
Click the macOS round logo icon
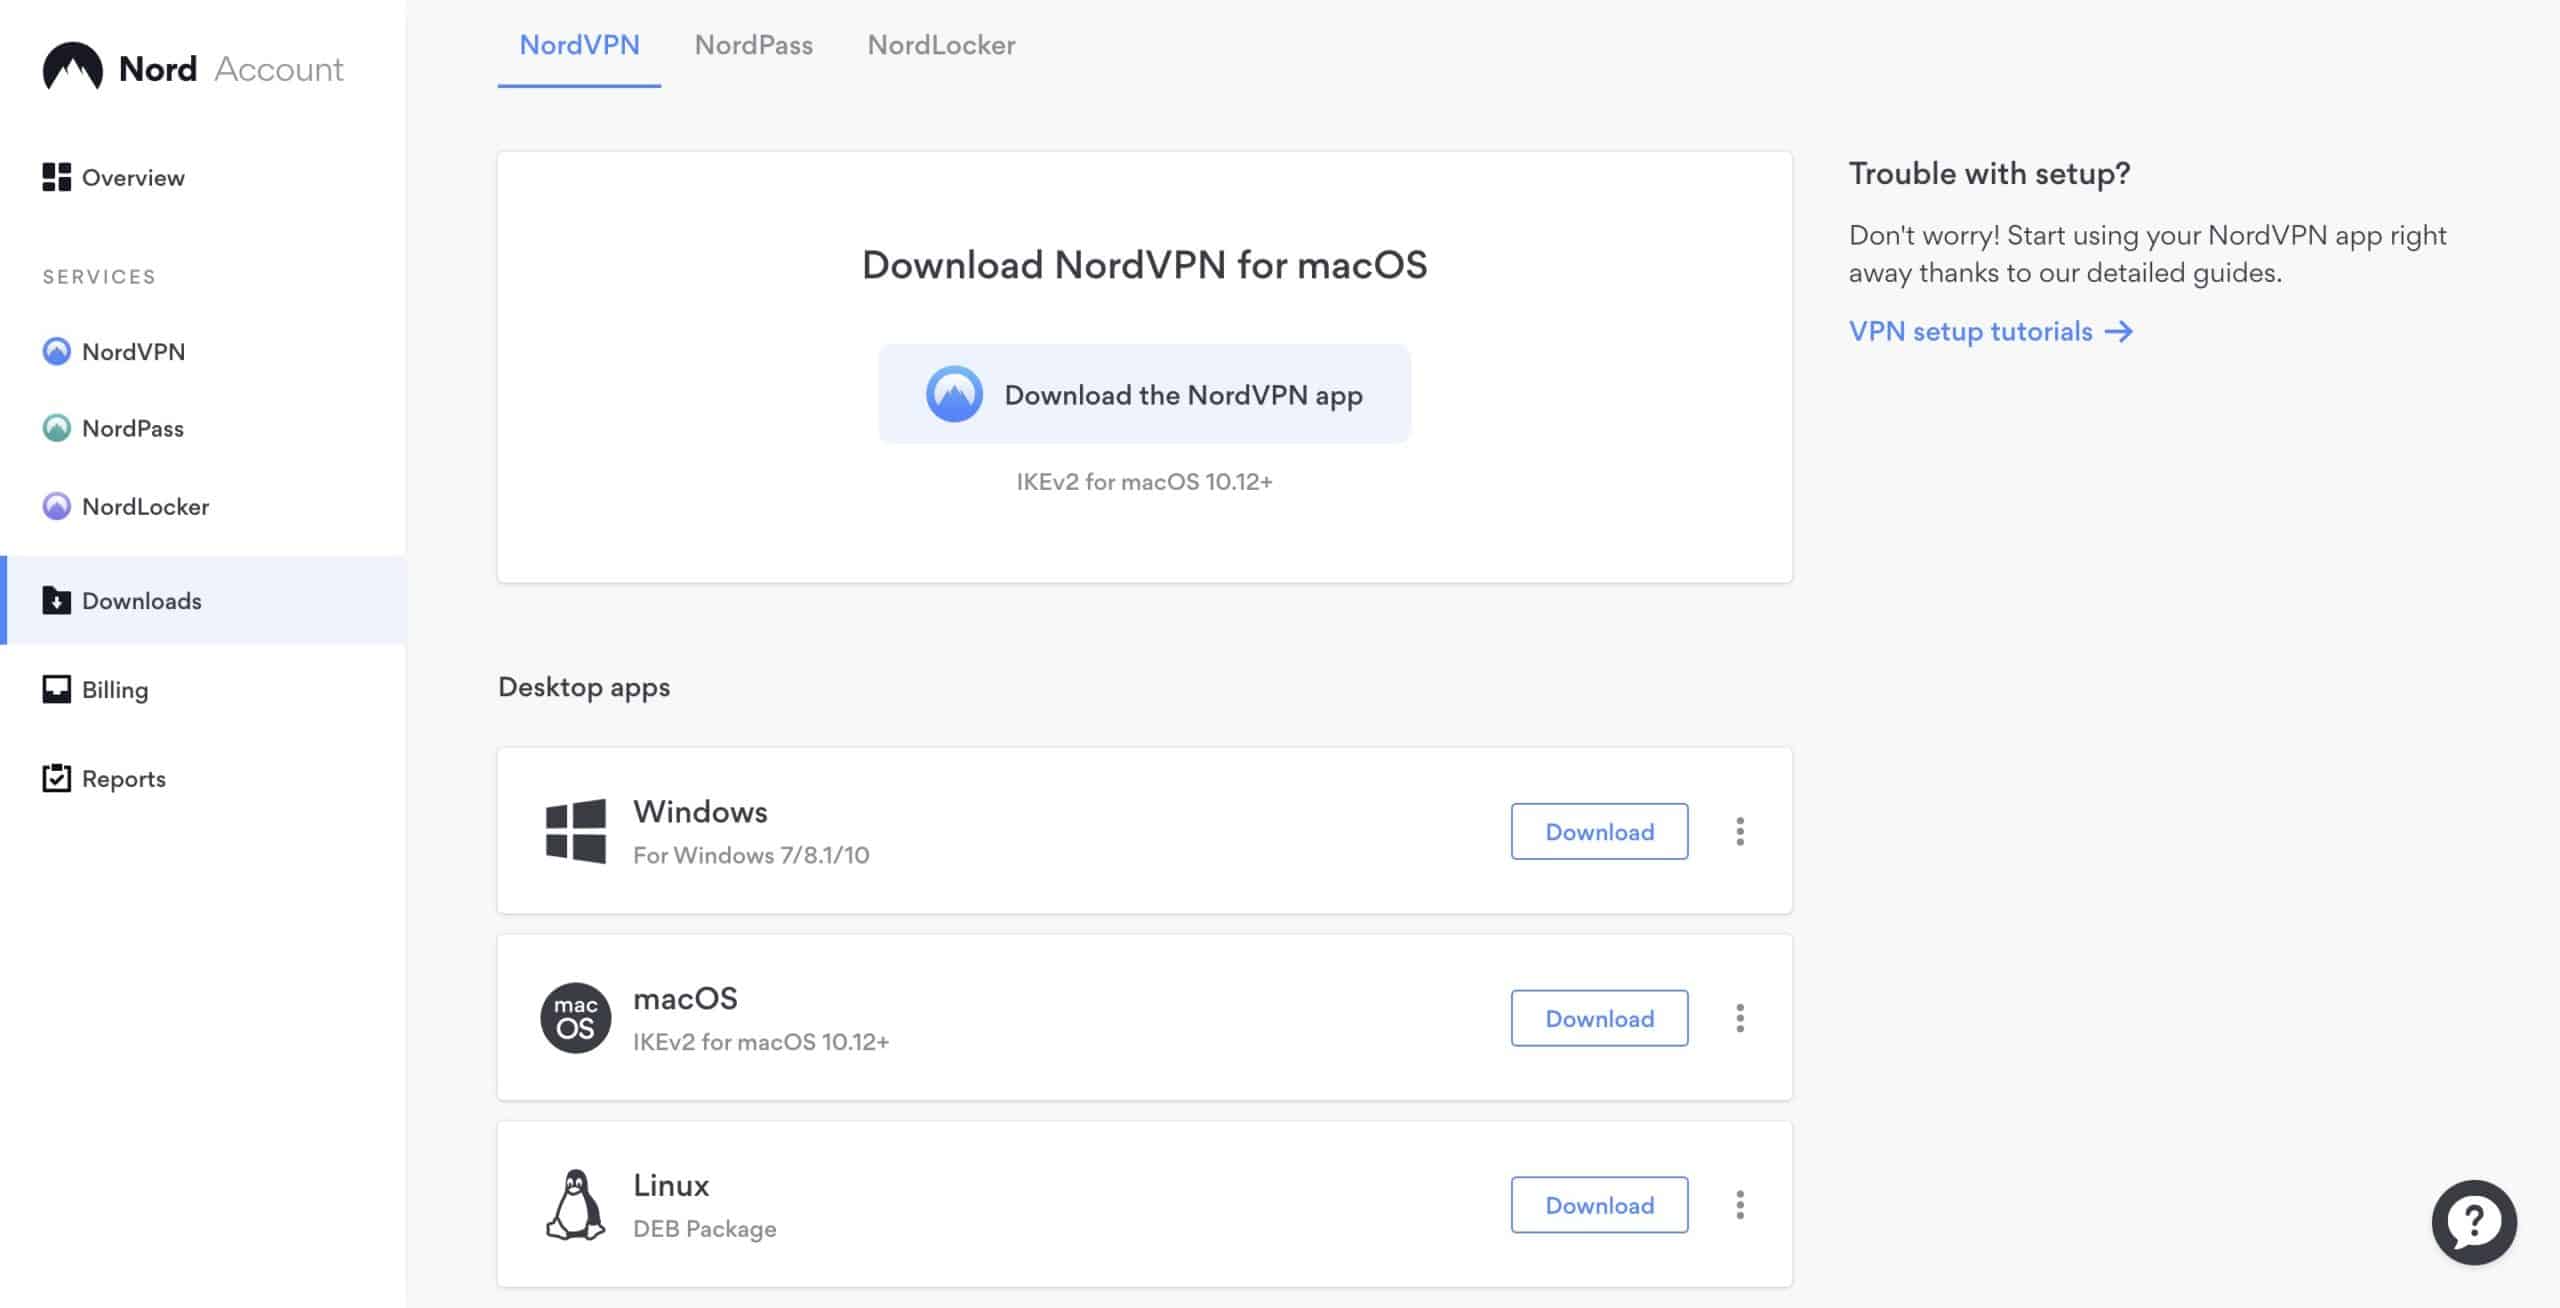click(575, 1018)
